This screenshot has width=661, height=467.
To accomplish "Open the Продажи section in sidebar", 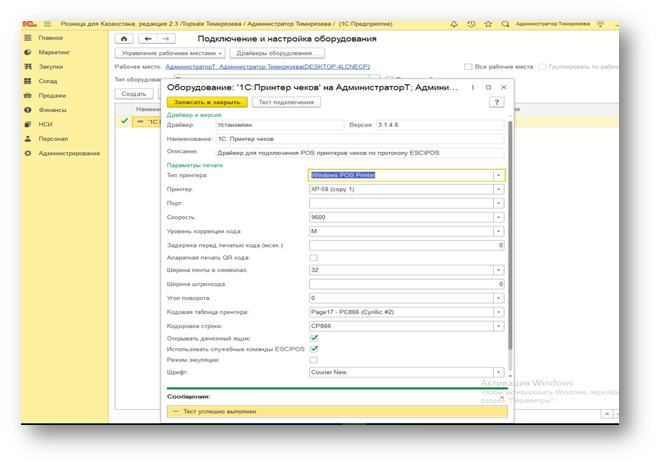I will point(51,96).
